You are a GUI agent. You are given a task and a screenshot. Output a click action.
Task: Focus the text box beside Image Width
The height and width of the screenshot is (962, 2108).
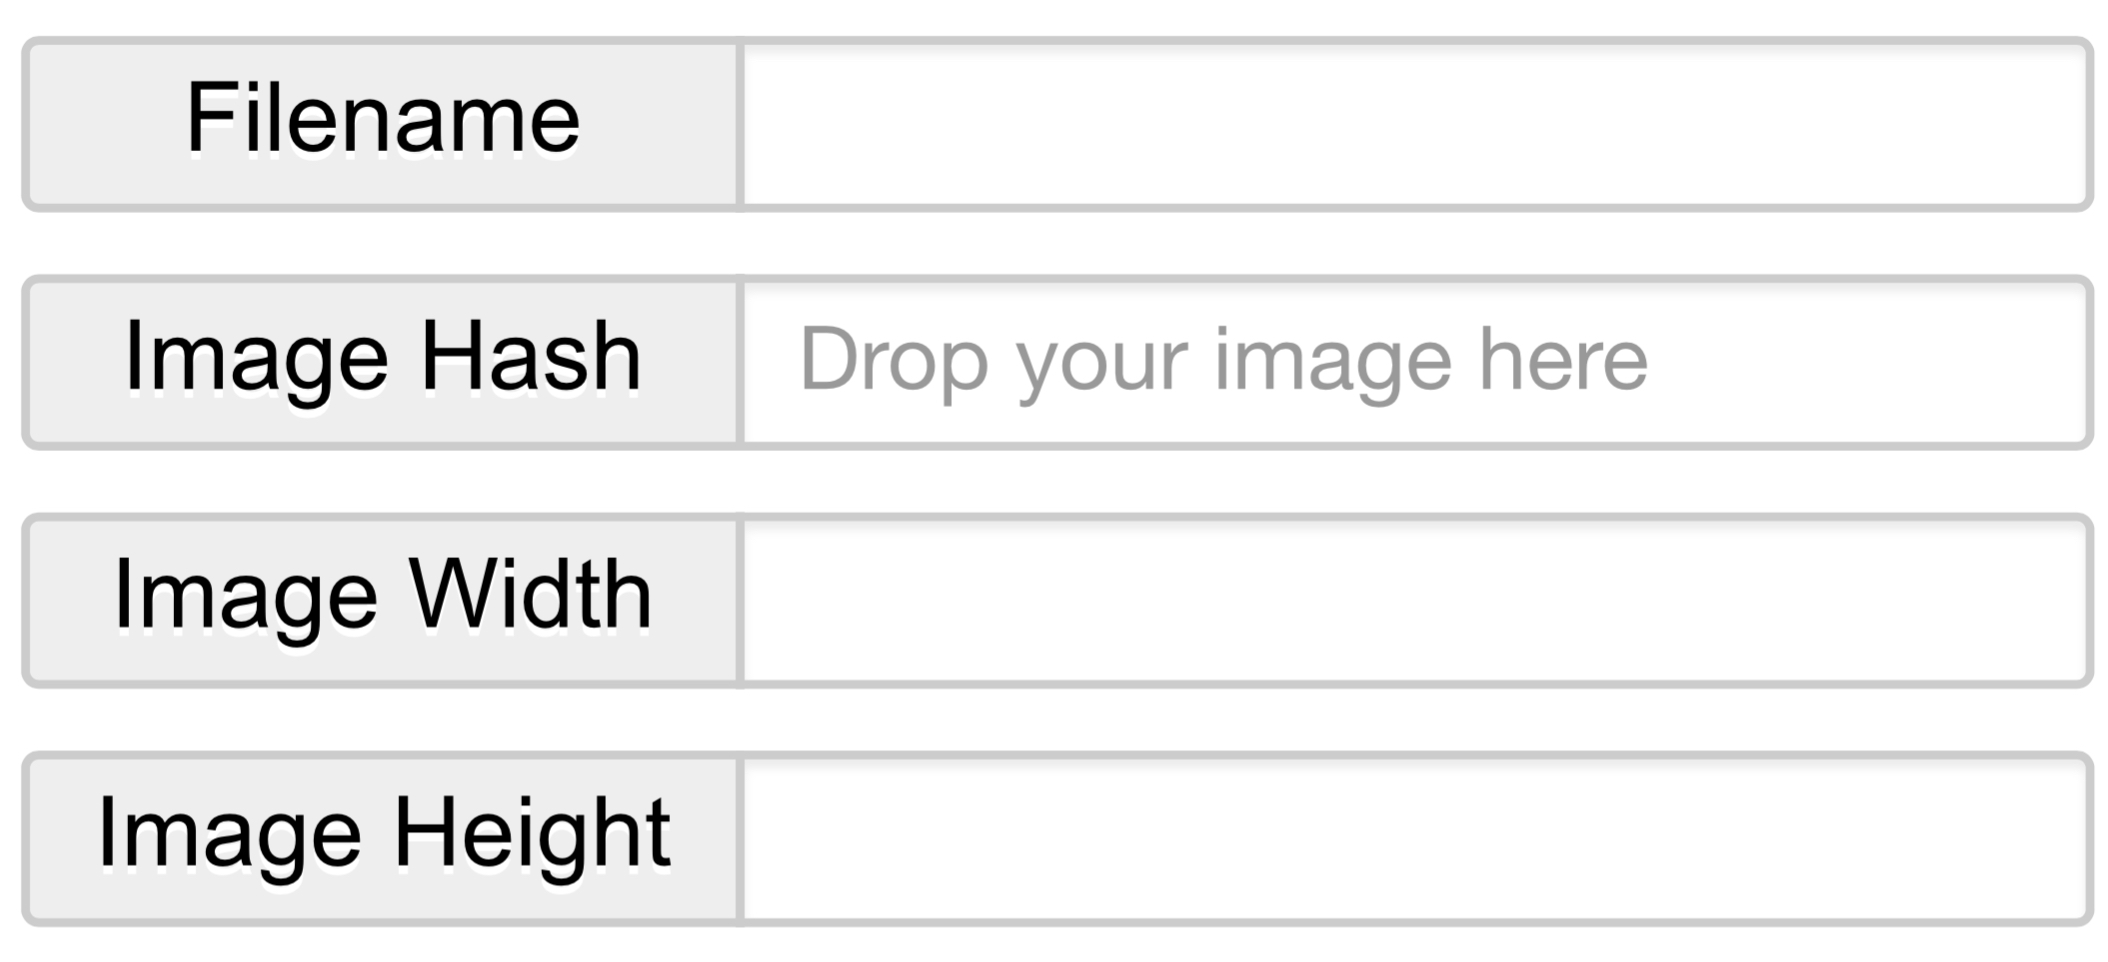(1416, 600)
